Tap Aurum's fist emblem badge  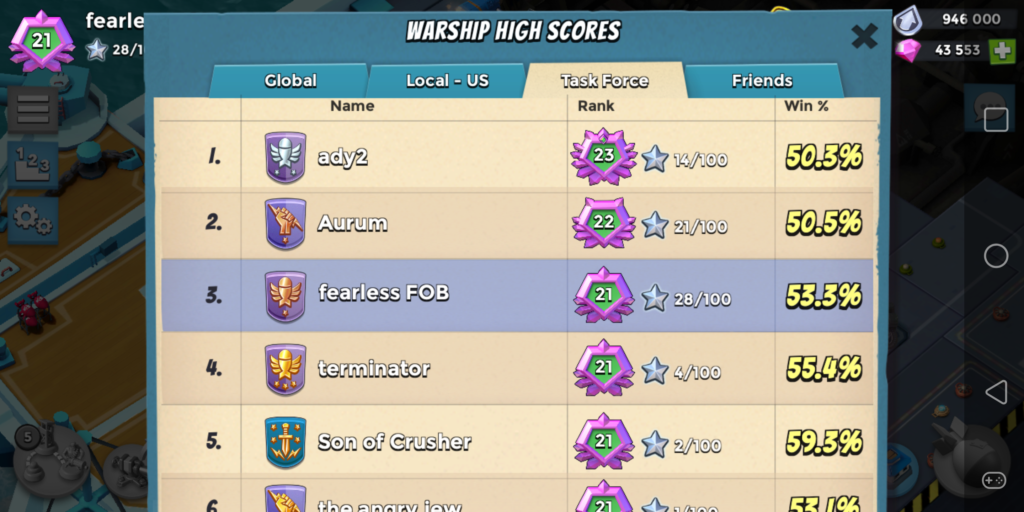point(285,223)
